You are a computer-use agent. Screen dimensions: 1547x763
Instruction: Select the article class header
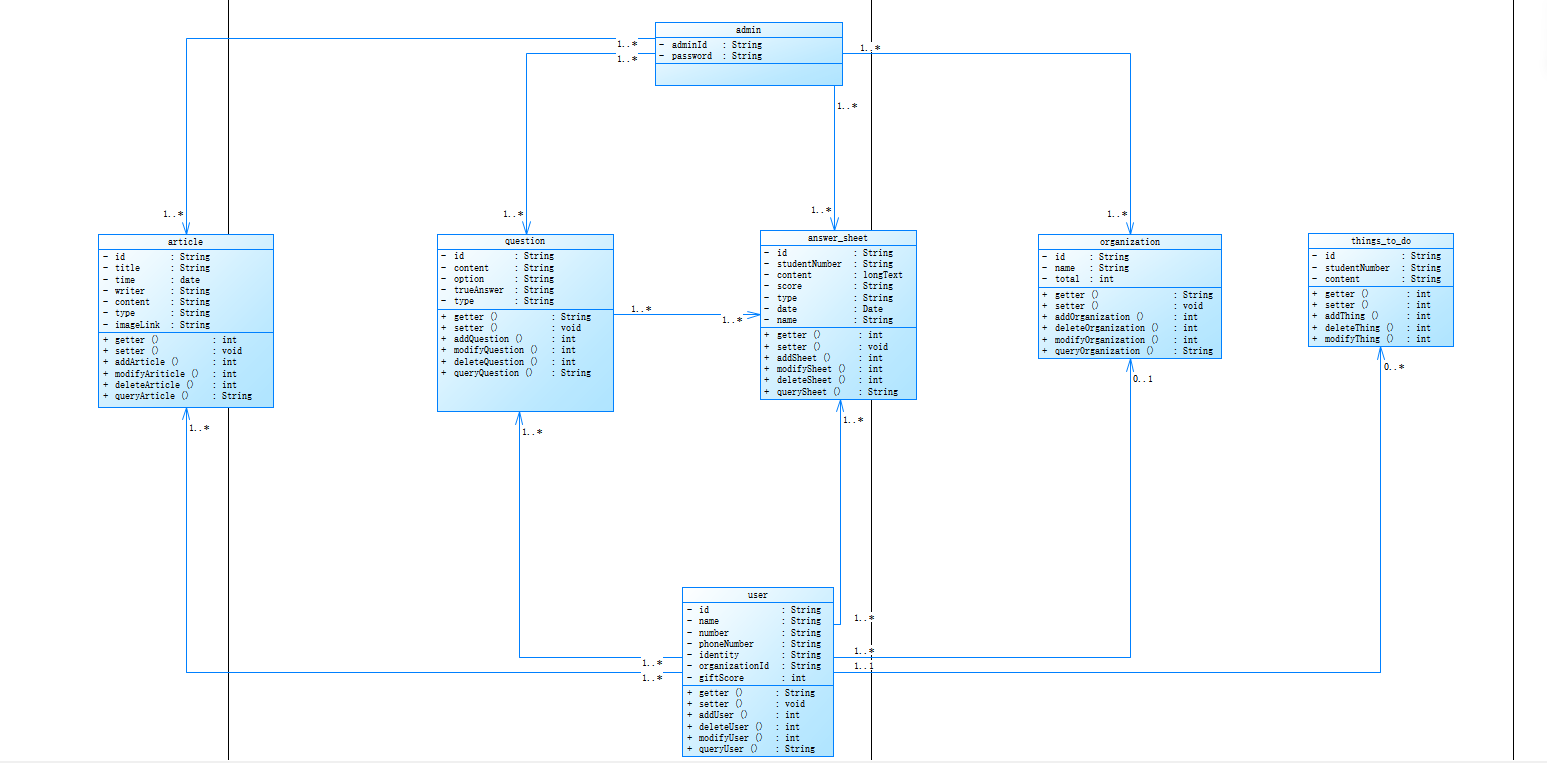coord(185,242)
